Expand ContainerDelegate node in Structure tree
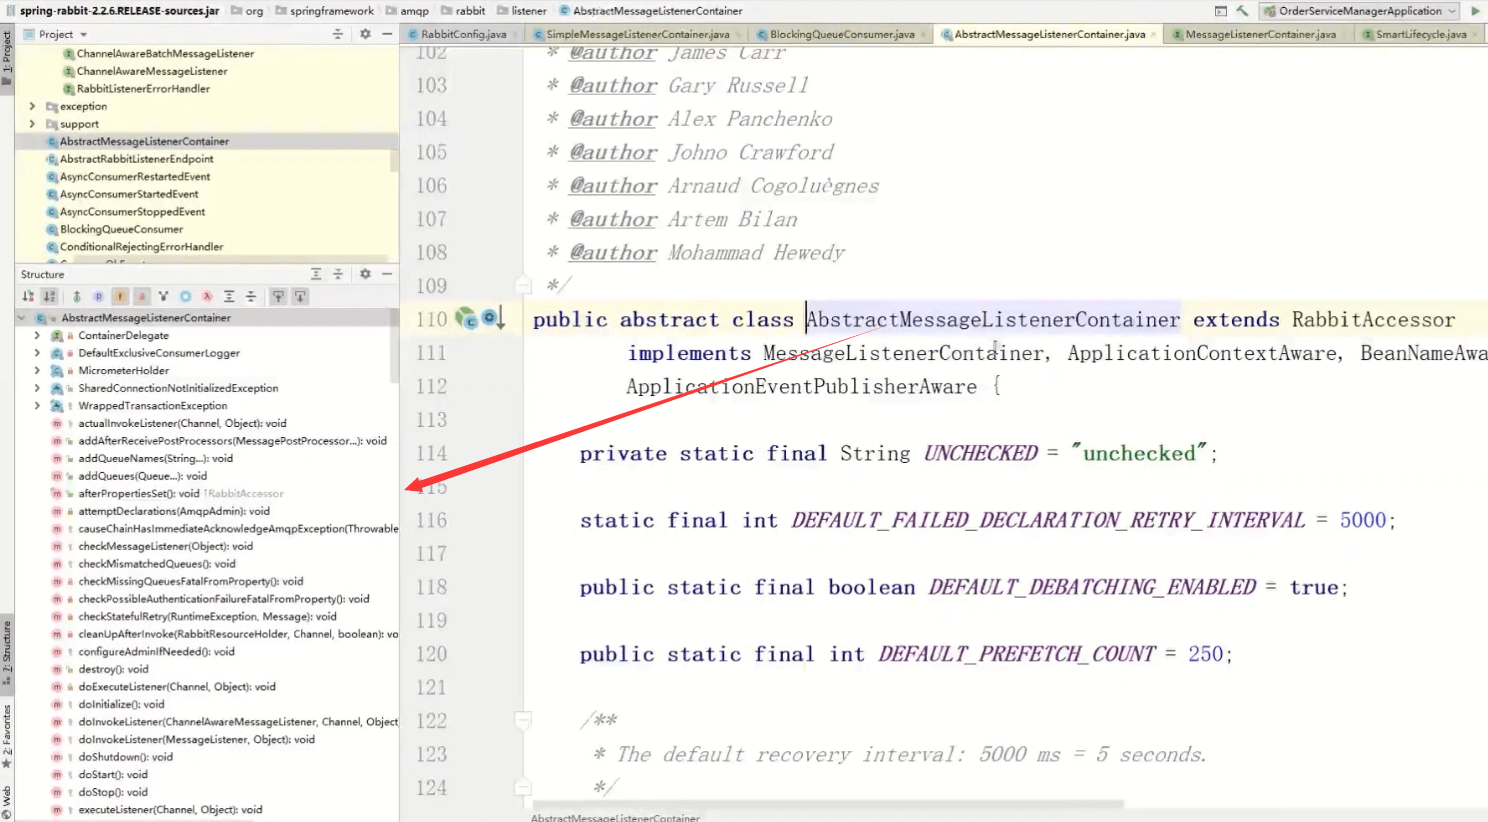Screen dimensions: 1488x822 [37, 336]
